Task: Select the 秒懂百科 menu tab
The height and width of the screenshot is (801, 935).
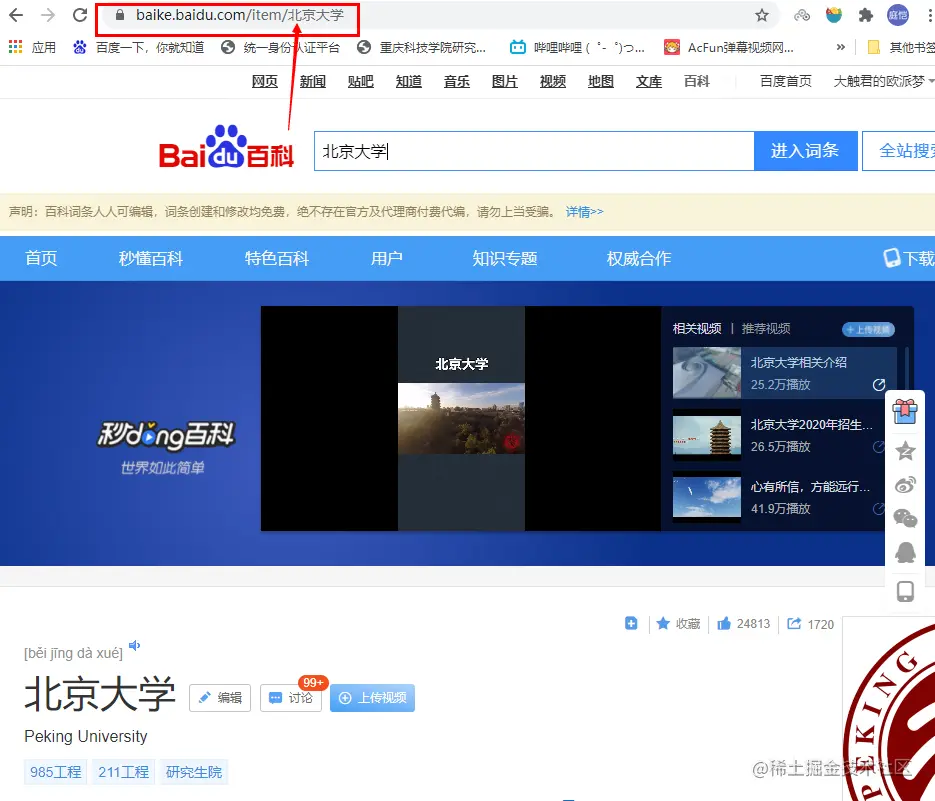Action: coord(150,258)
